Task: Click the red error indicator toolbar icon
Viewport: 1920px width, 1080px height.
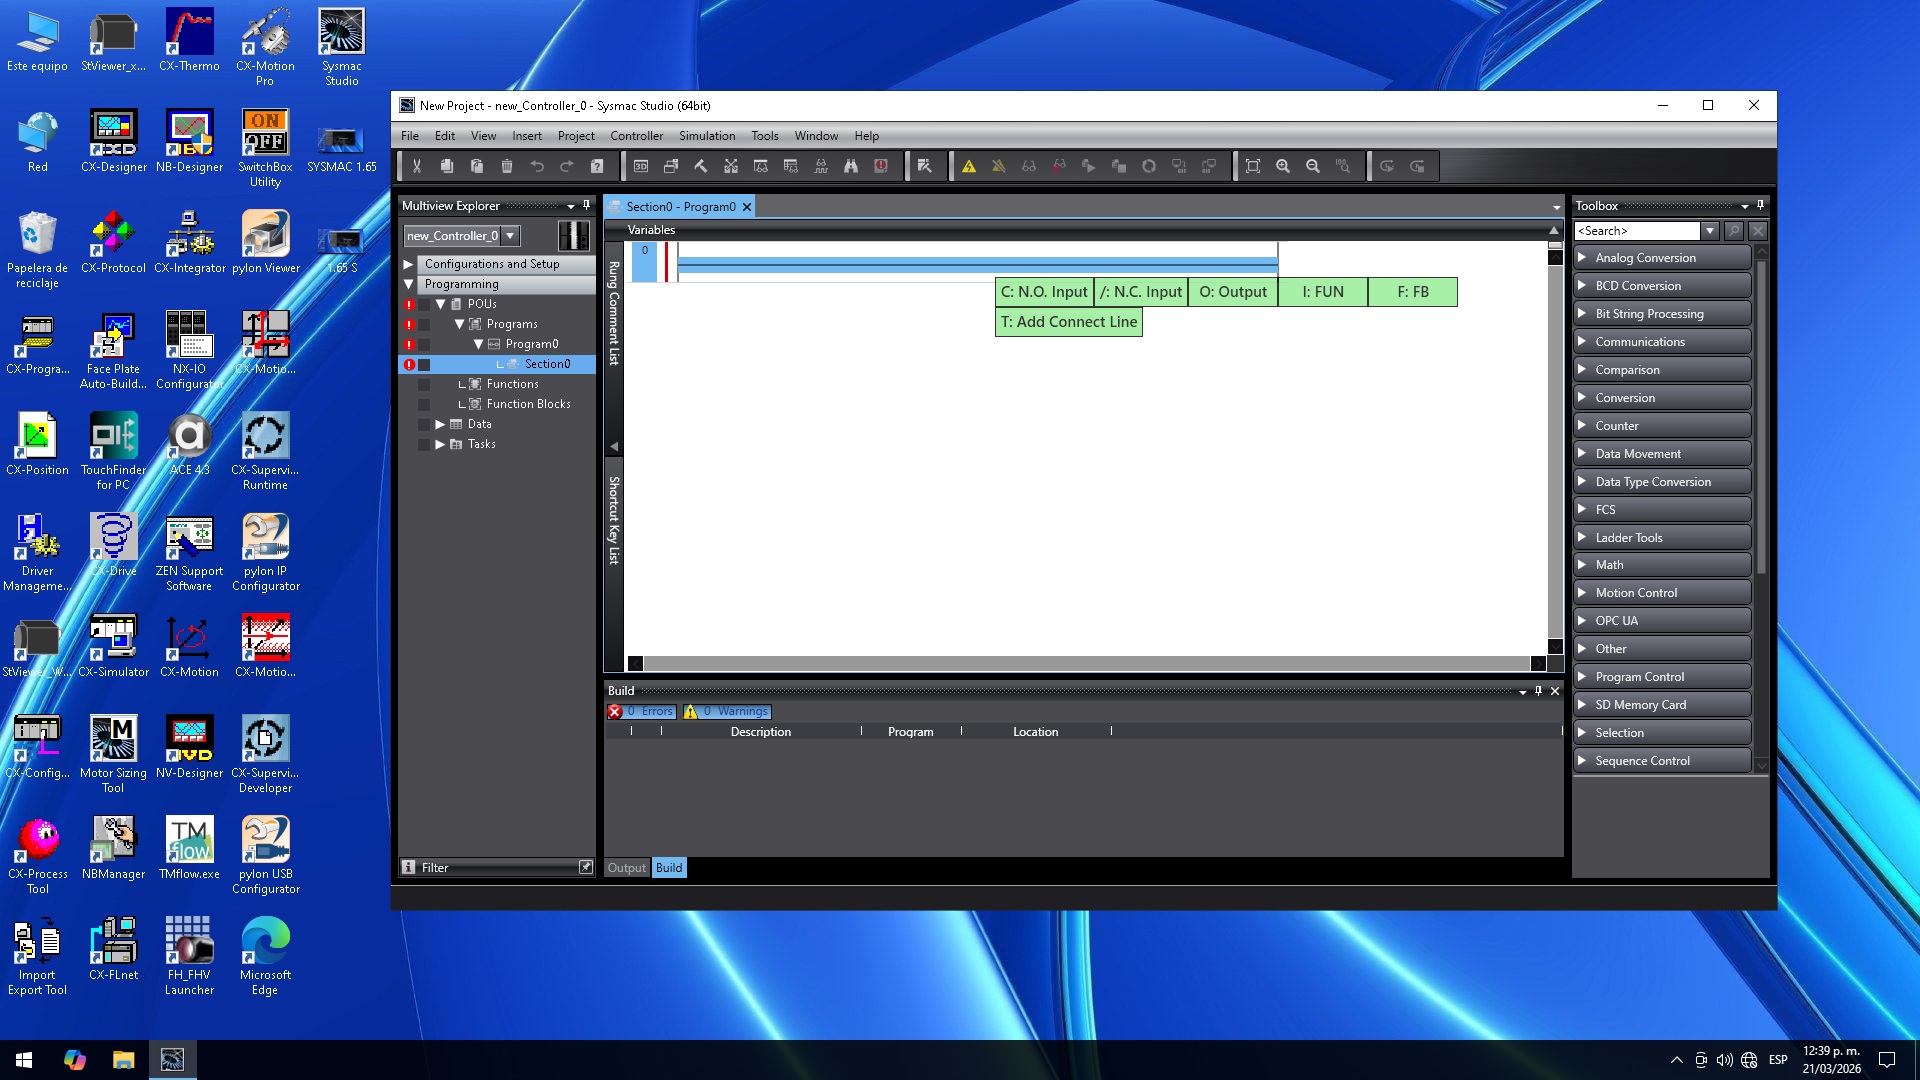Action: pos(881,166)
